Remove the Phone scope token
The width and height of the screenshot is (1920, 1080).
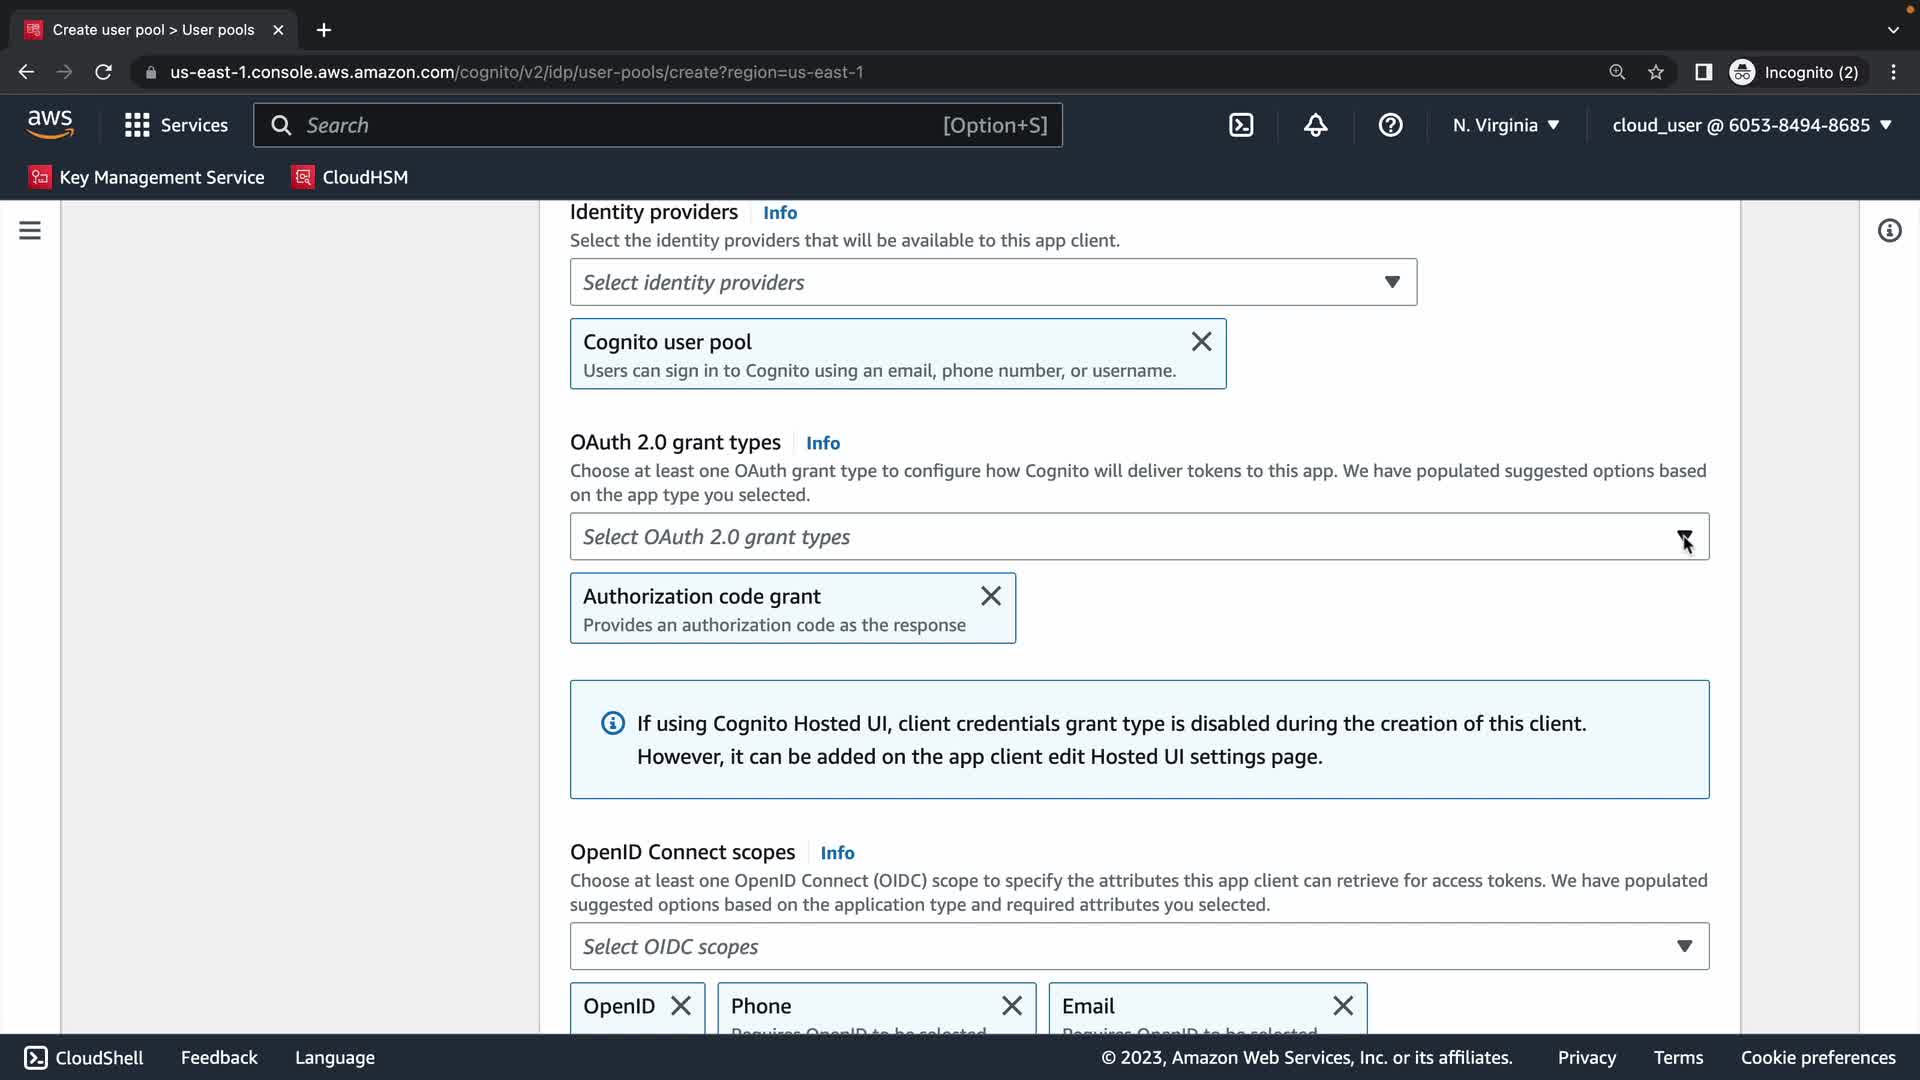[1011, 1006]
